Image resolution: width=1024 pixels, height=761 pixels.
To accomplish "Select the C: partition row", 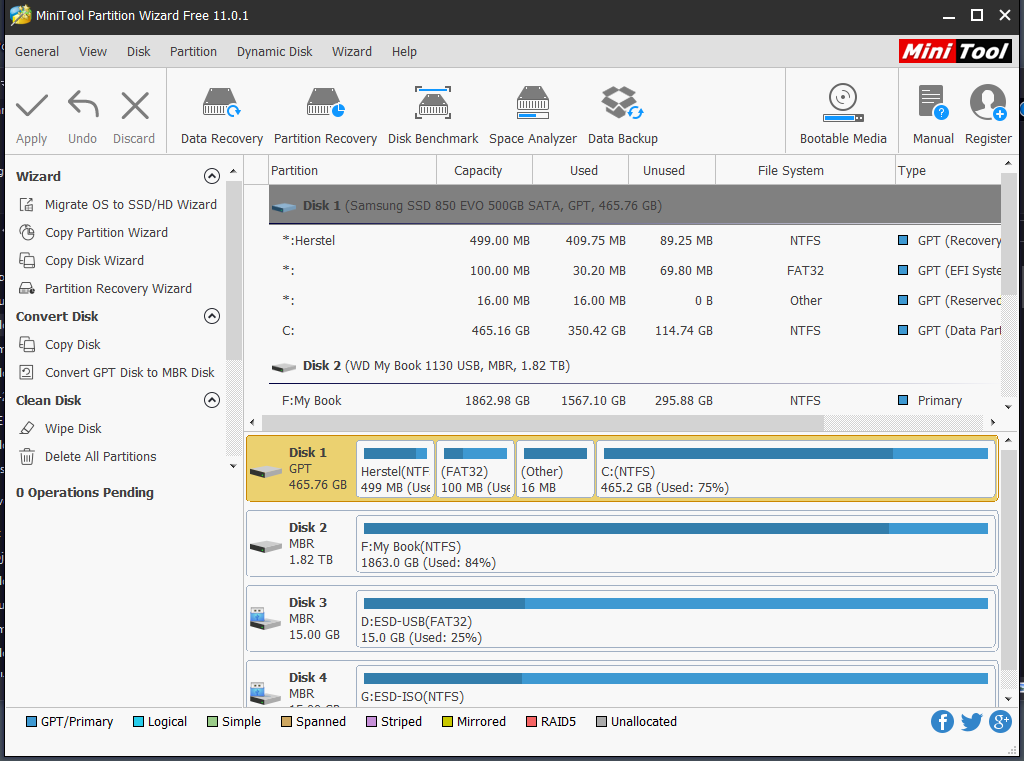I will [635, 331].
